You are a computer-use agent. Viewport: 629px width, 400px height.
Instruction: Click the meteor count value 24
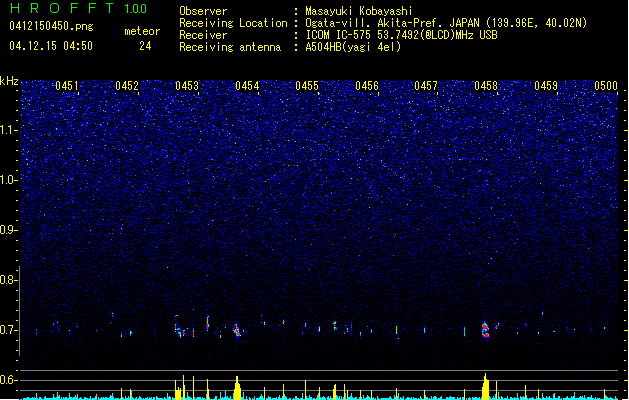(145, 46)
